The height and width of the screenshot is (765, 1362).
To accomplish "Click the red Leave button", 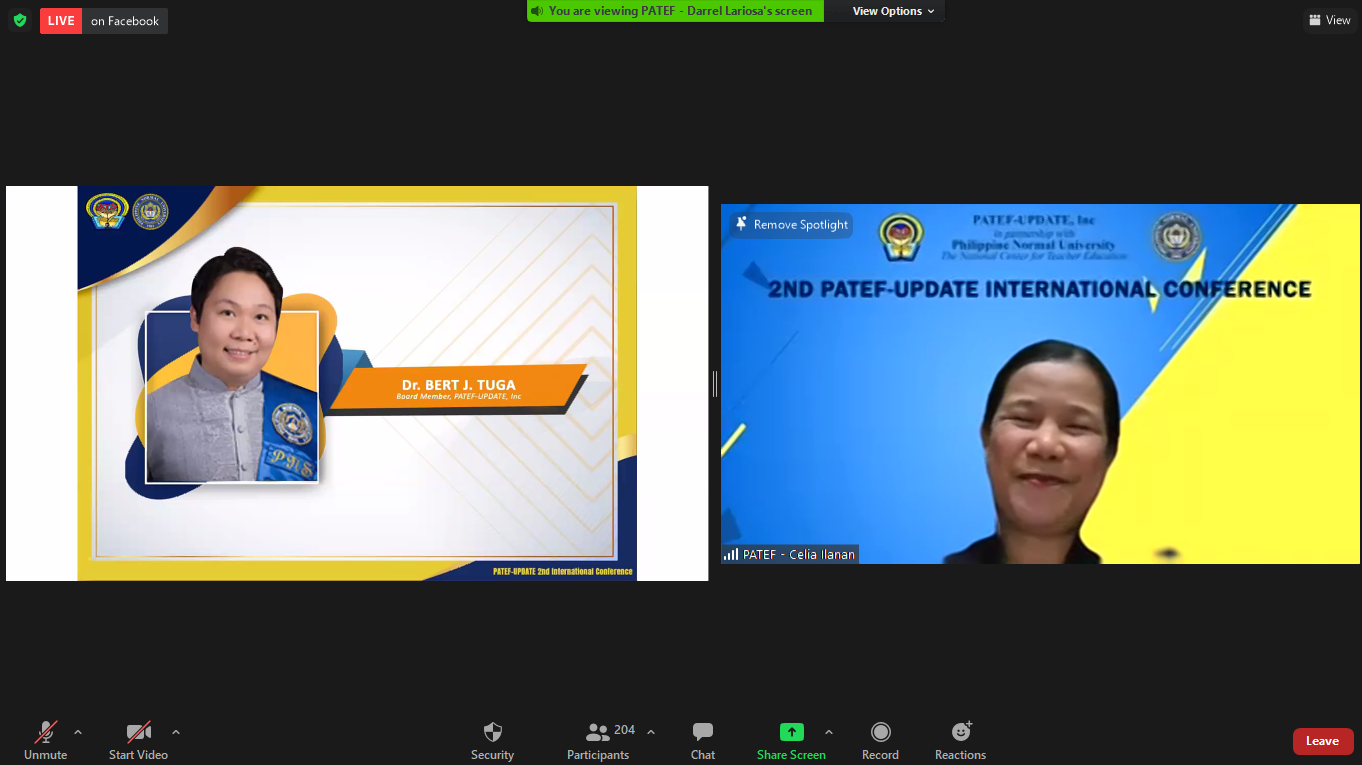I will (1322, 741).
